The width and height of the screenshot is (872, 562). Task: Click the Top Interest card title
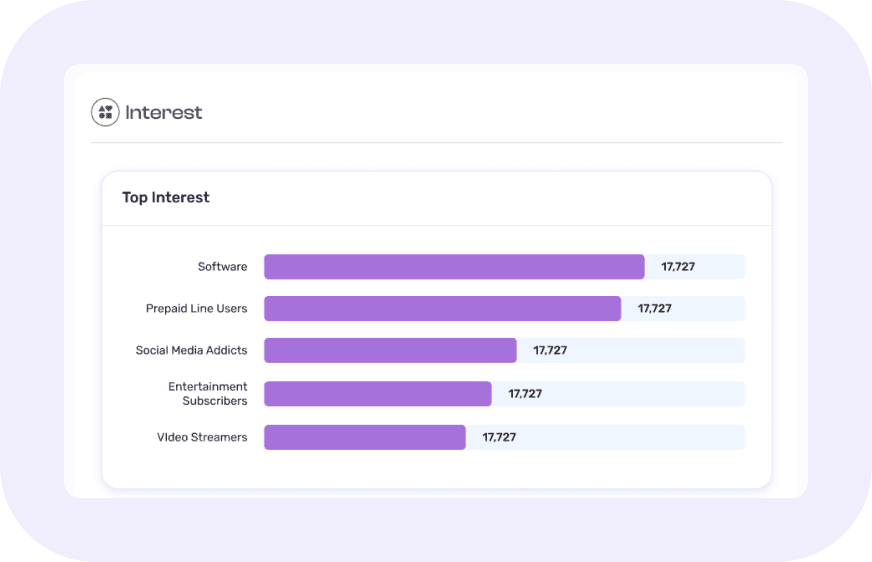[x=166, y=197]
